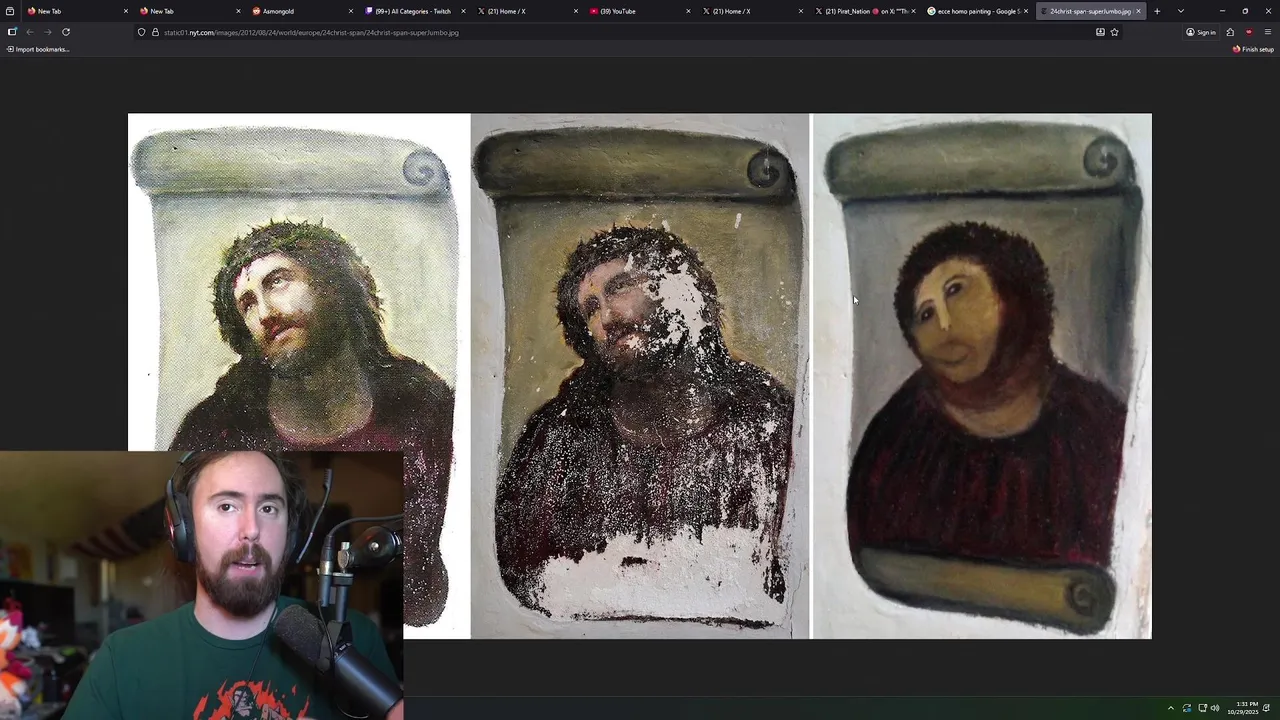The width and height of the screenshot is (1280, 720).
Task: Open the Firefox View icon
Action: coord(10,11)
